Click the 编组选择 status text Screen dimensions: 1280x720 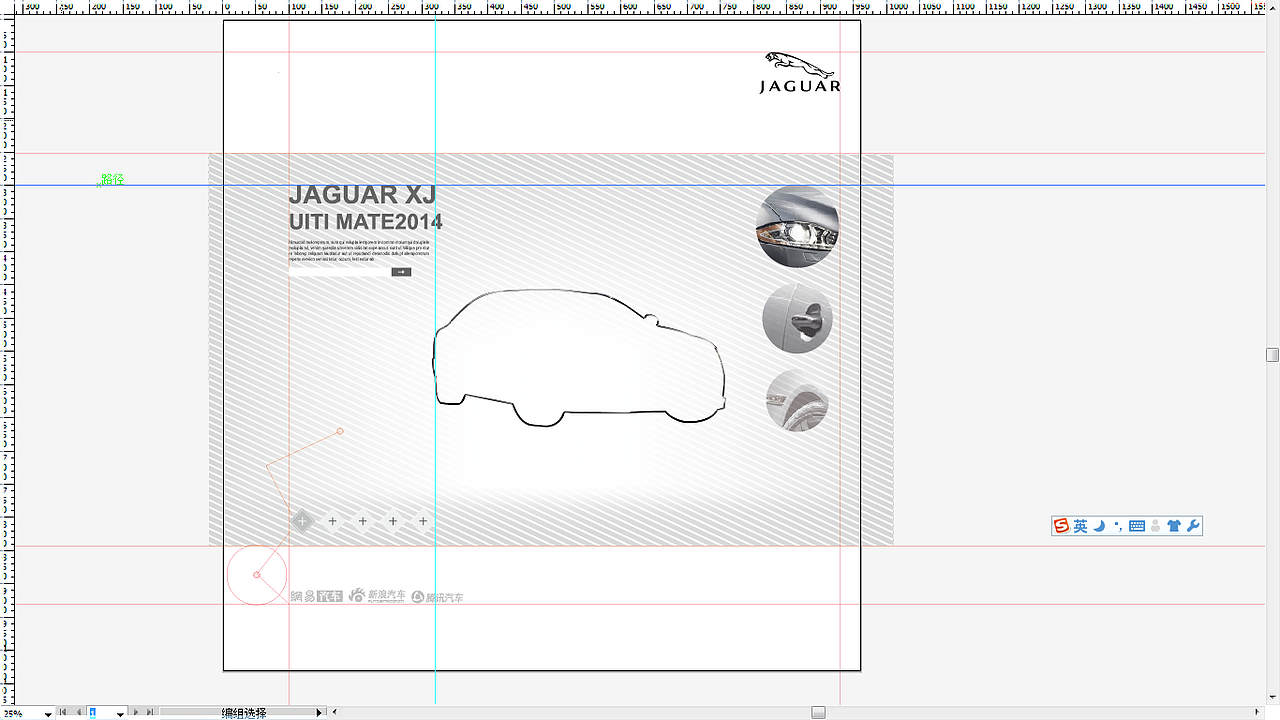244,713
